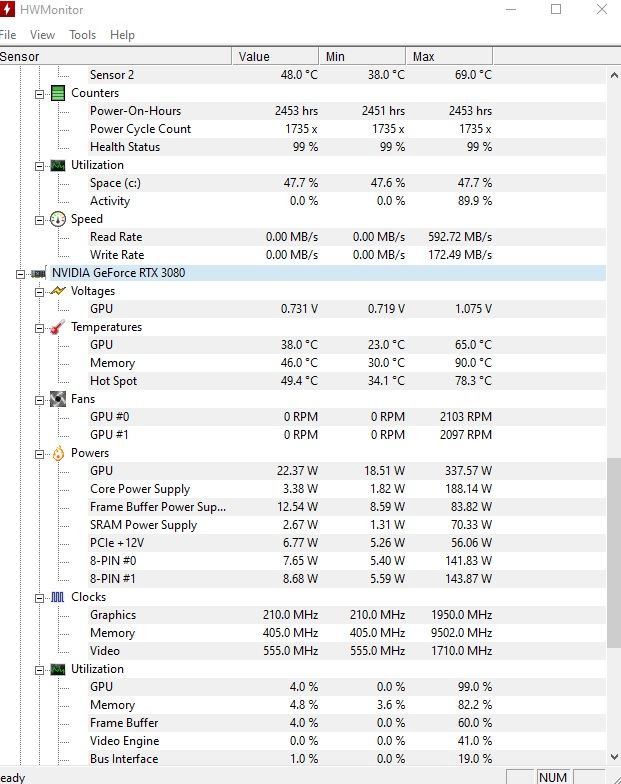Collapse the Temperatures group

tap(40, 328)
